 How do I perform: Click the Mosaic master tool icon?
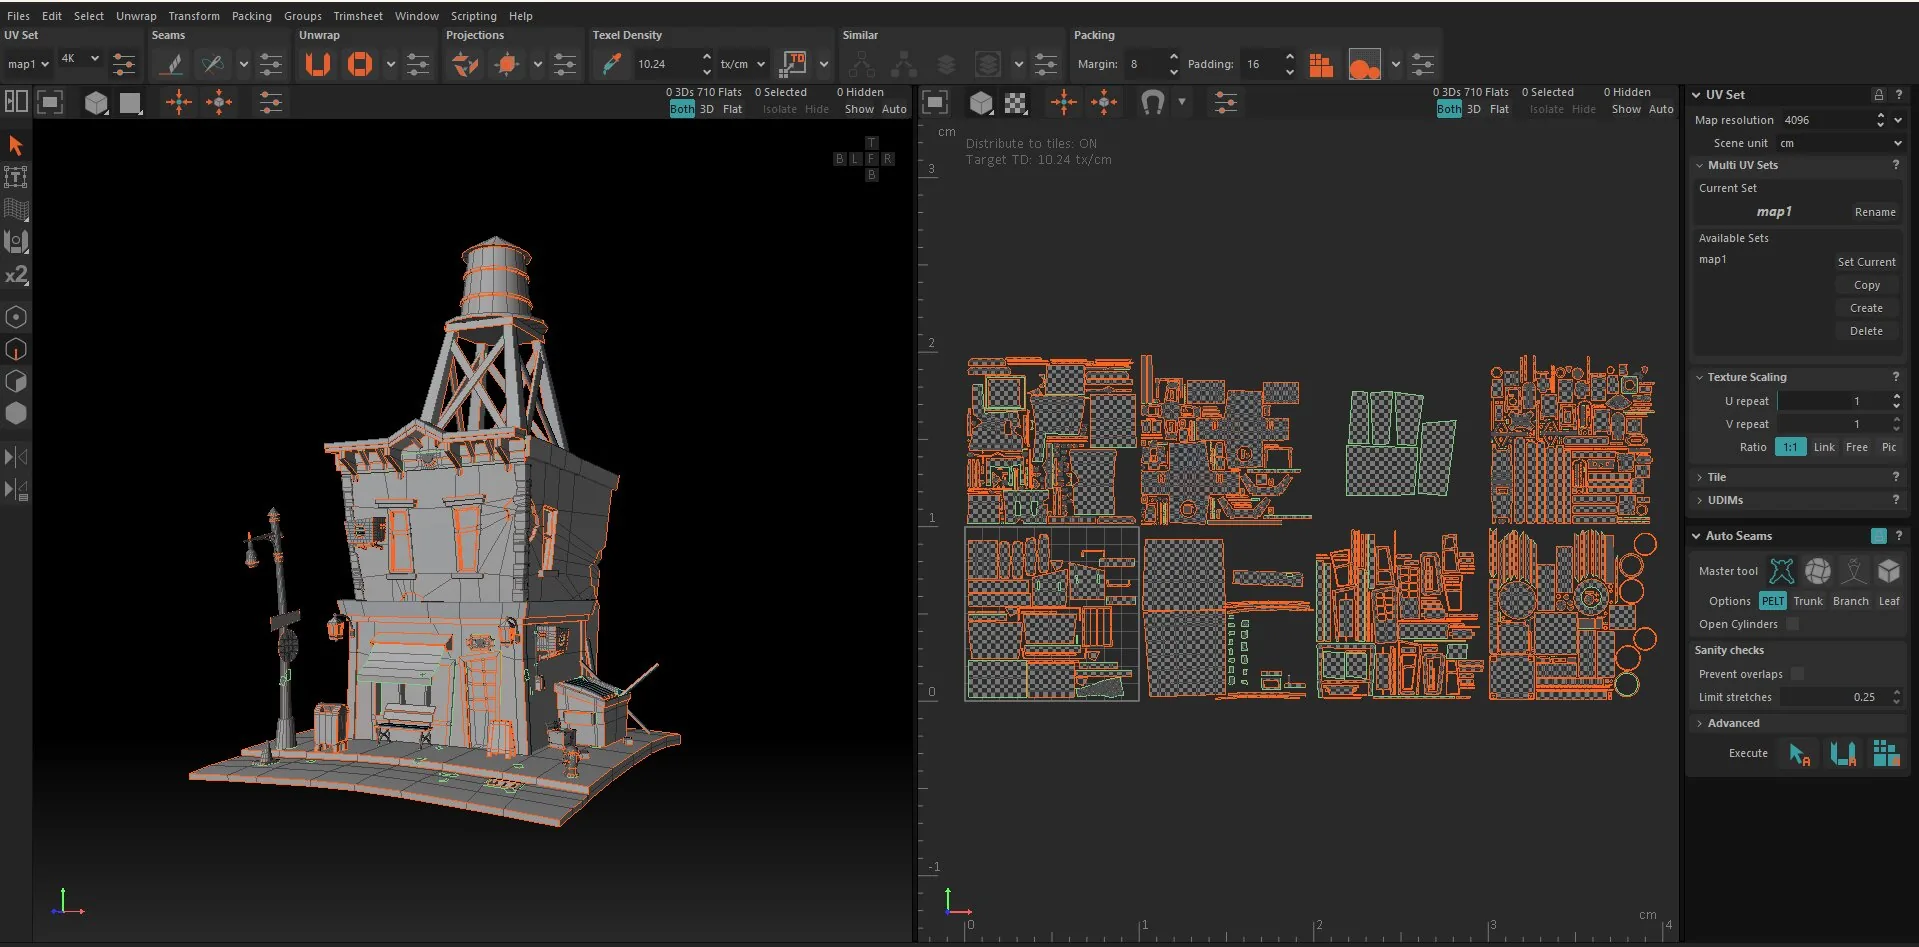[x=1818, y=571]
